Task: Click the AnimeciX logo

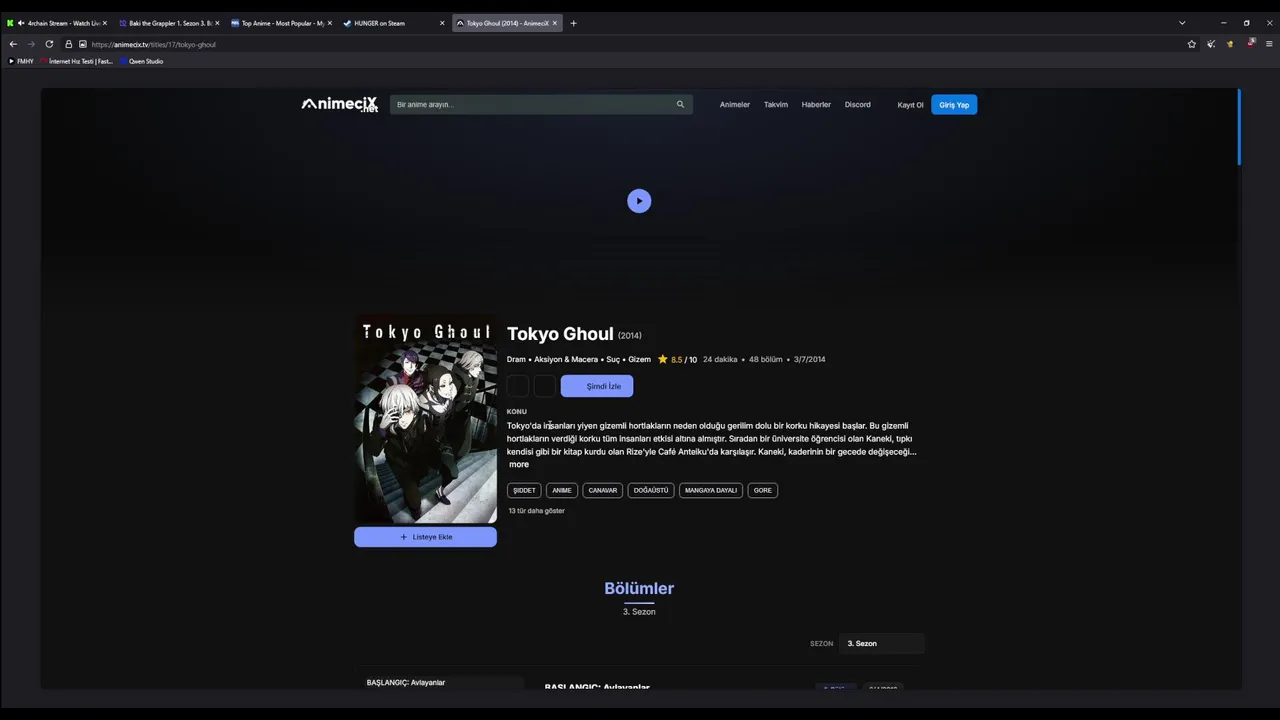Action: (340, 104)
